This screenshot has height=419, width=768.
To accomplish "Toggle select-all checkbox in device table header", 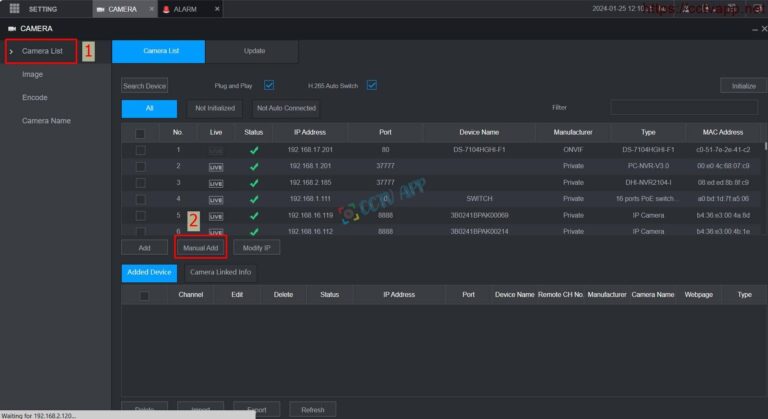I will click(141, 133).
